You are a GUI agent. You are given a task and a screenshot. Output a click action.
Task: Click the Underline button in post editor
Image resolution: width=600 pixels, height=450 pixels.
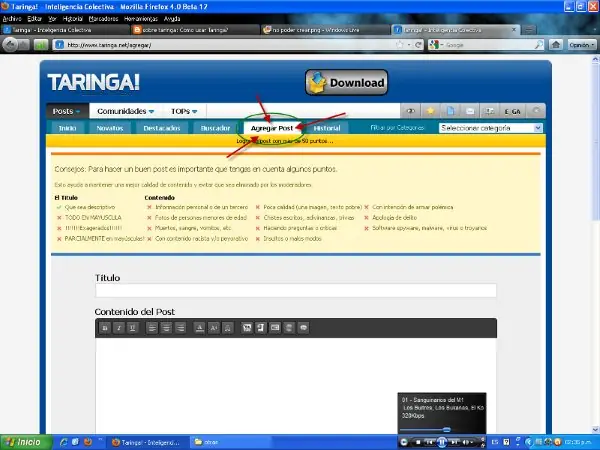pyautogui.click(x=132, y=328)
